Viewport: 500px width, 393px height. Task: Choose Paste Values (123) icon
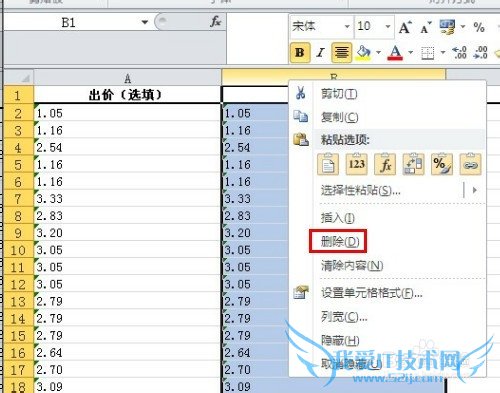(357, 164)
